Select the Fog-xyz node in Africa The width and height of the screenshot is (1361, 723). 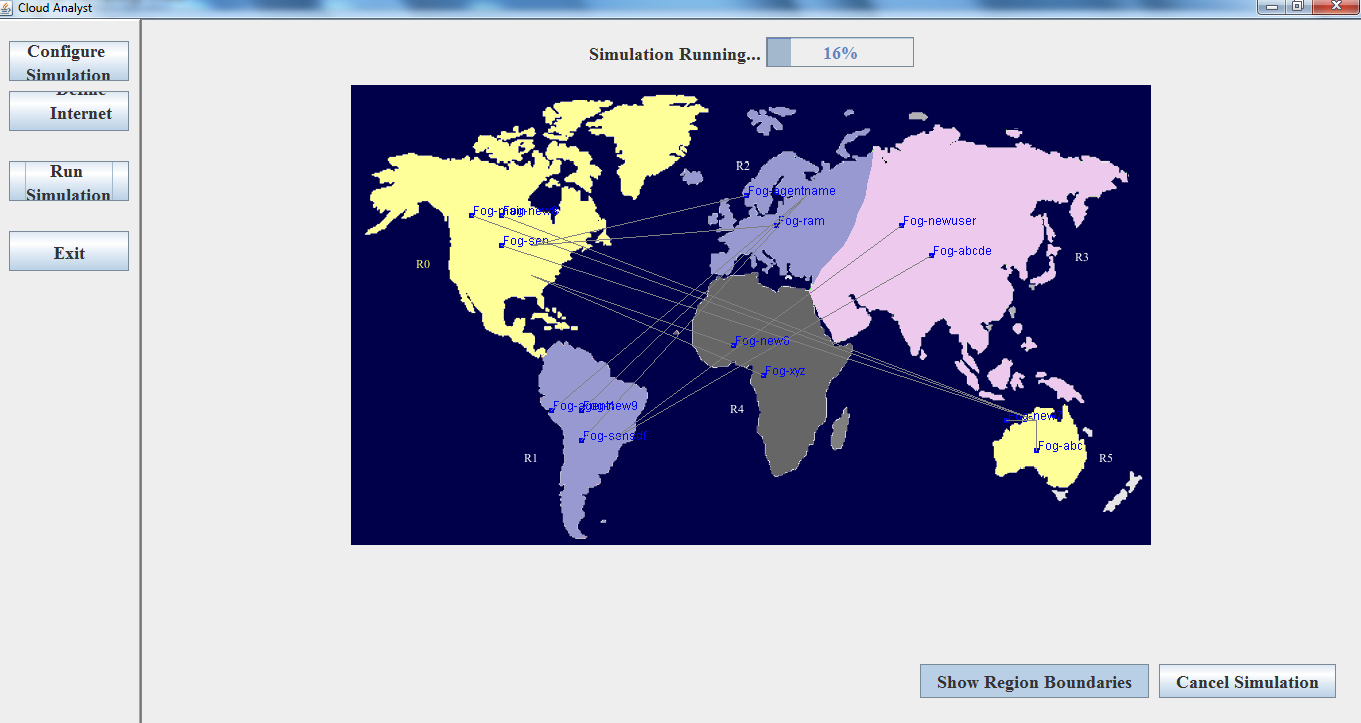pyautogui.click(x=764, y=375)
